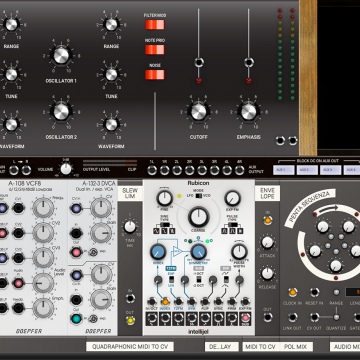Viewport: 360px width, 360px height.
Task: Click the A-108 VCF8 Frequency knob
Action: point(43,208)
